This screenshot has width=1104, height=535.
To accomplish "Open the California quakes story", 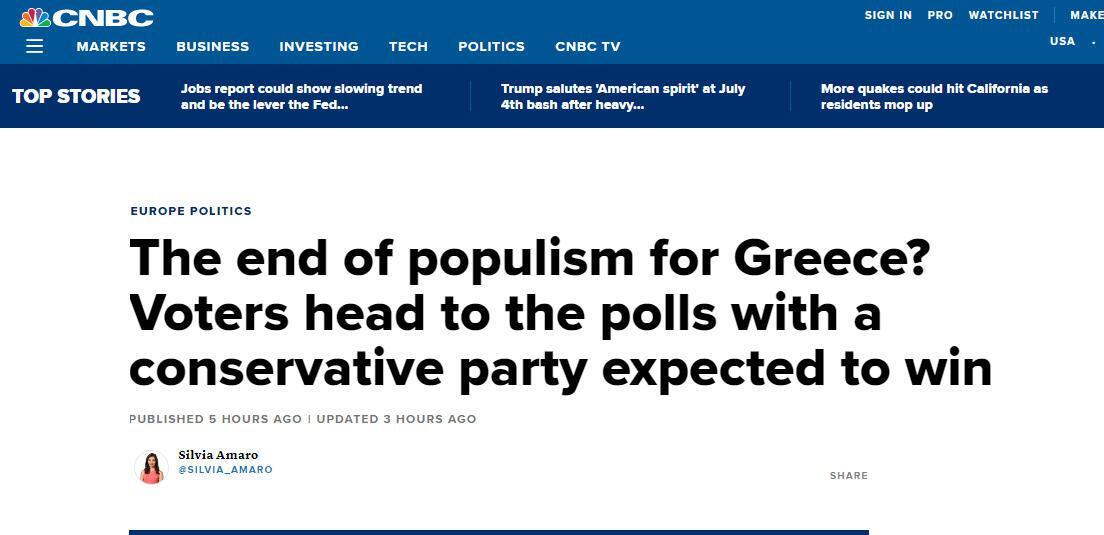I will pos(934,96).
